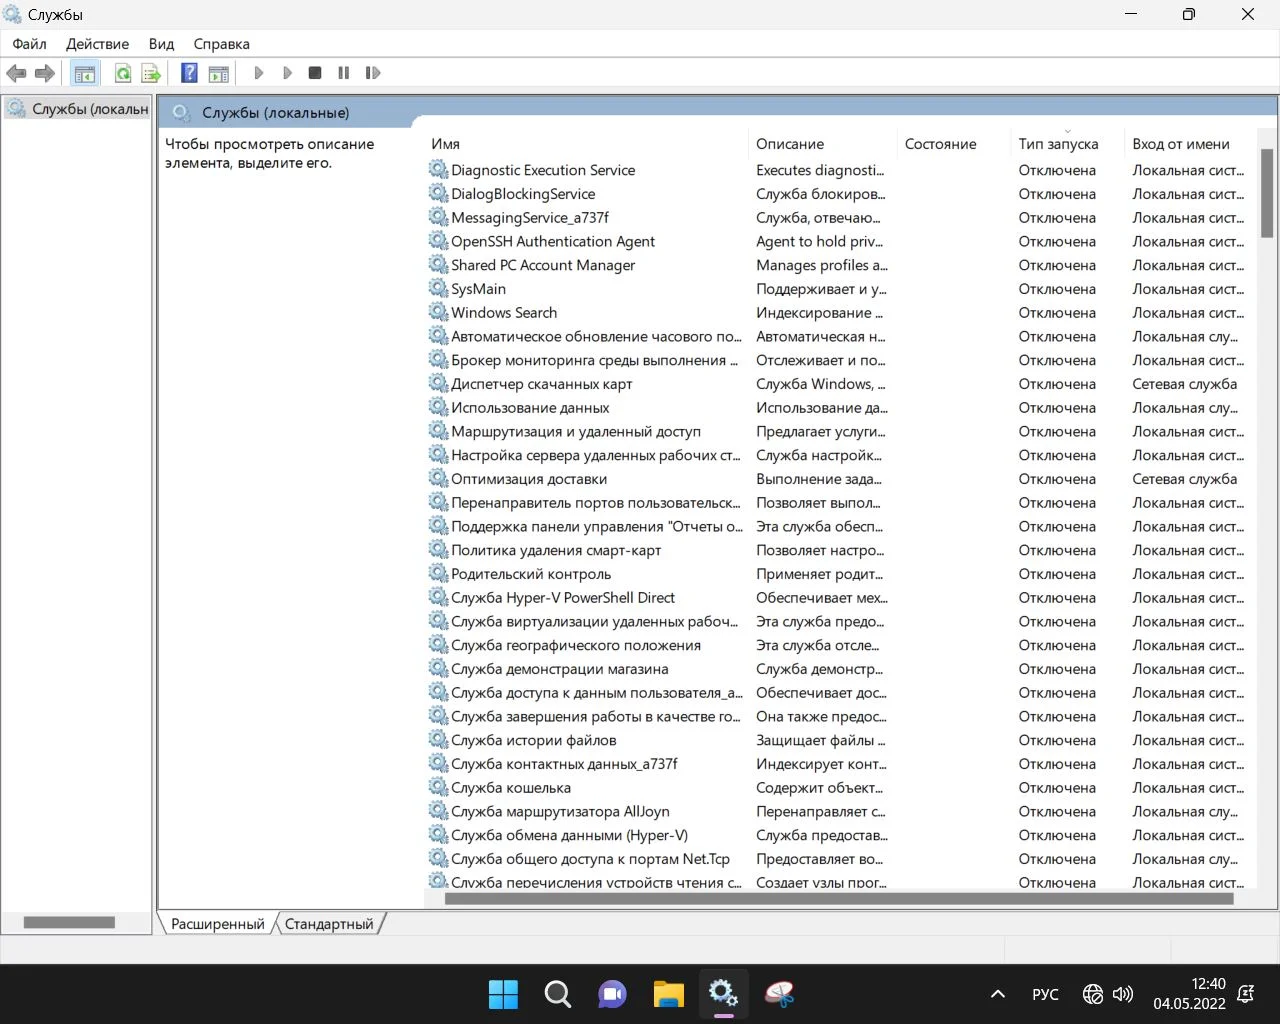This screenshot has height=1024, width=1280.
Task: Toggle the console tree show/hide toolbar icon
Action: [85, 73]
